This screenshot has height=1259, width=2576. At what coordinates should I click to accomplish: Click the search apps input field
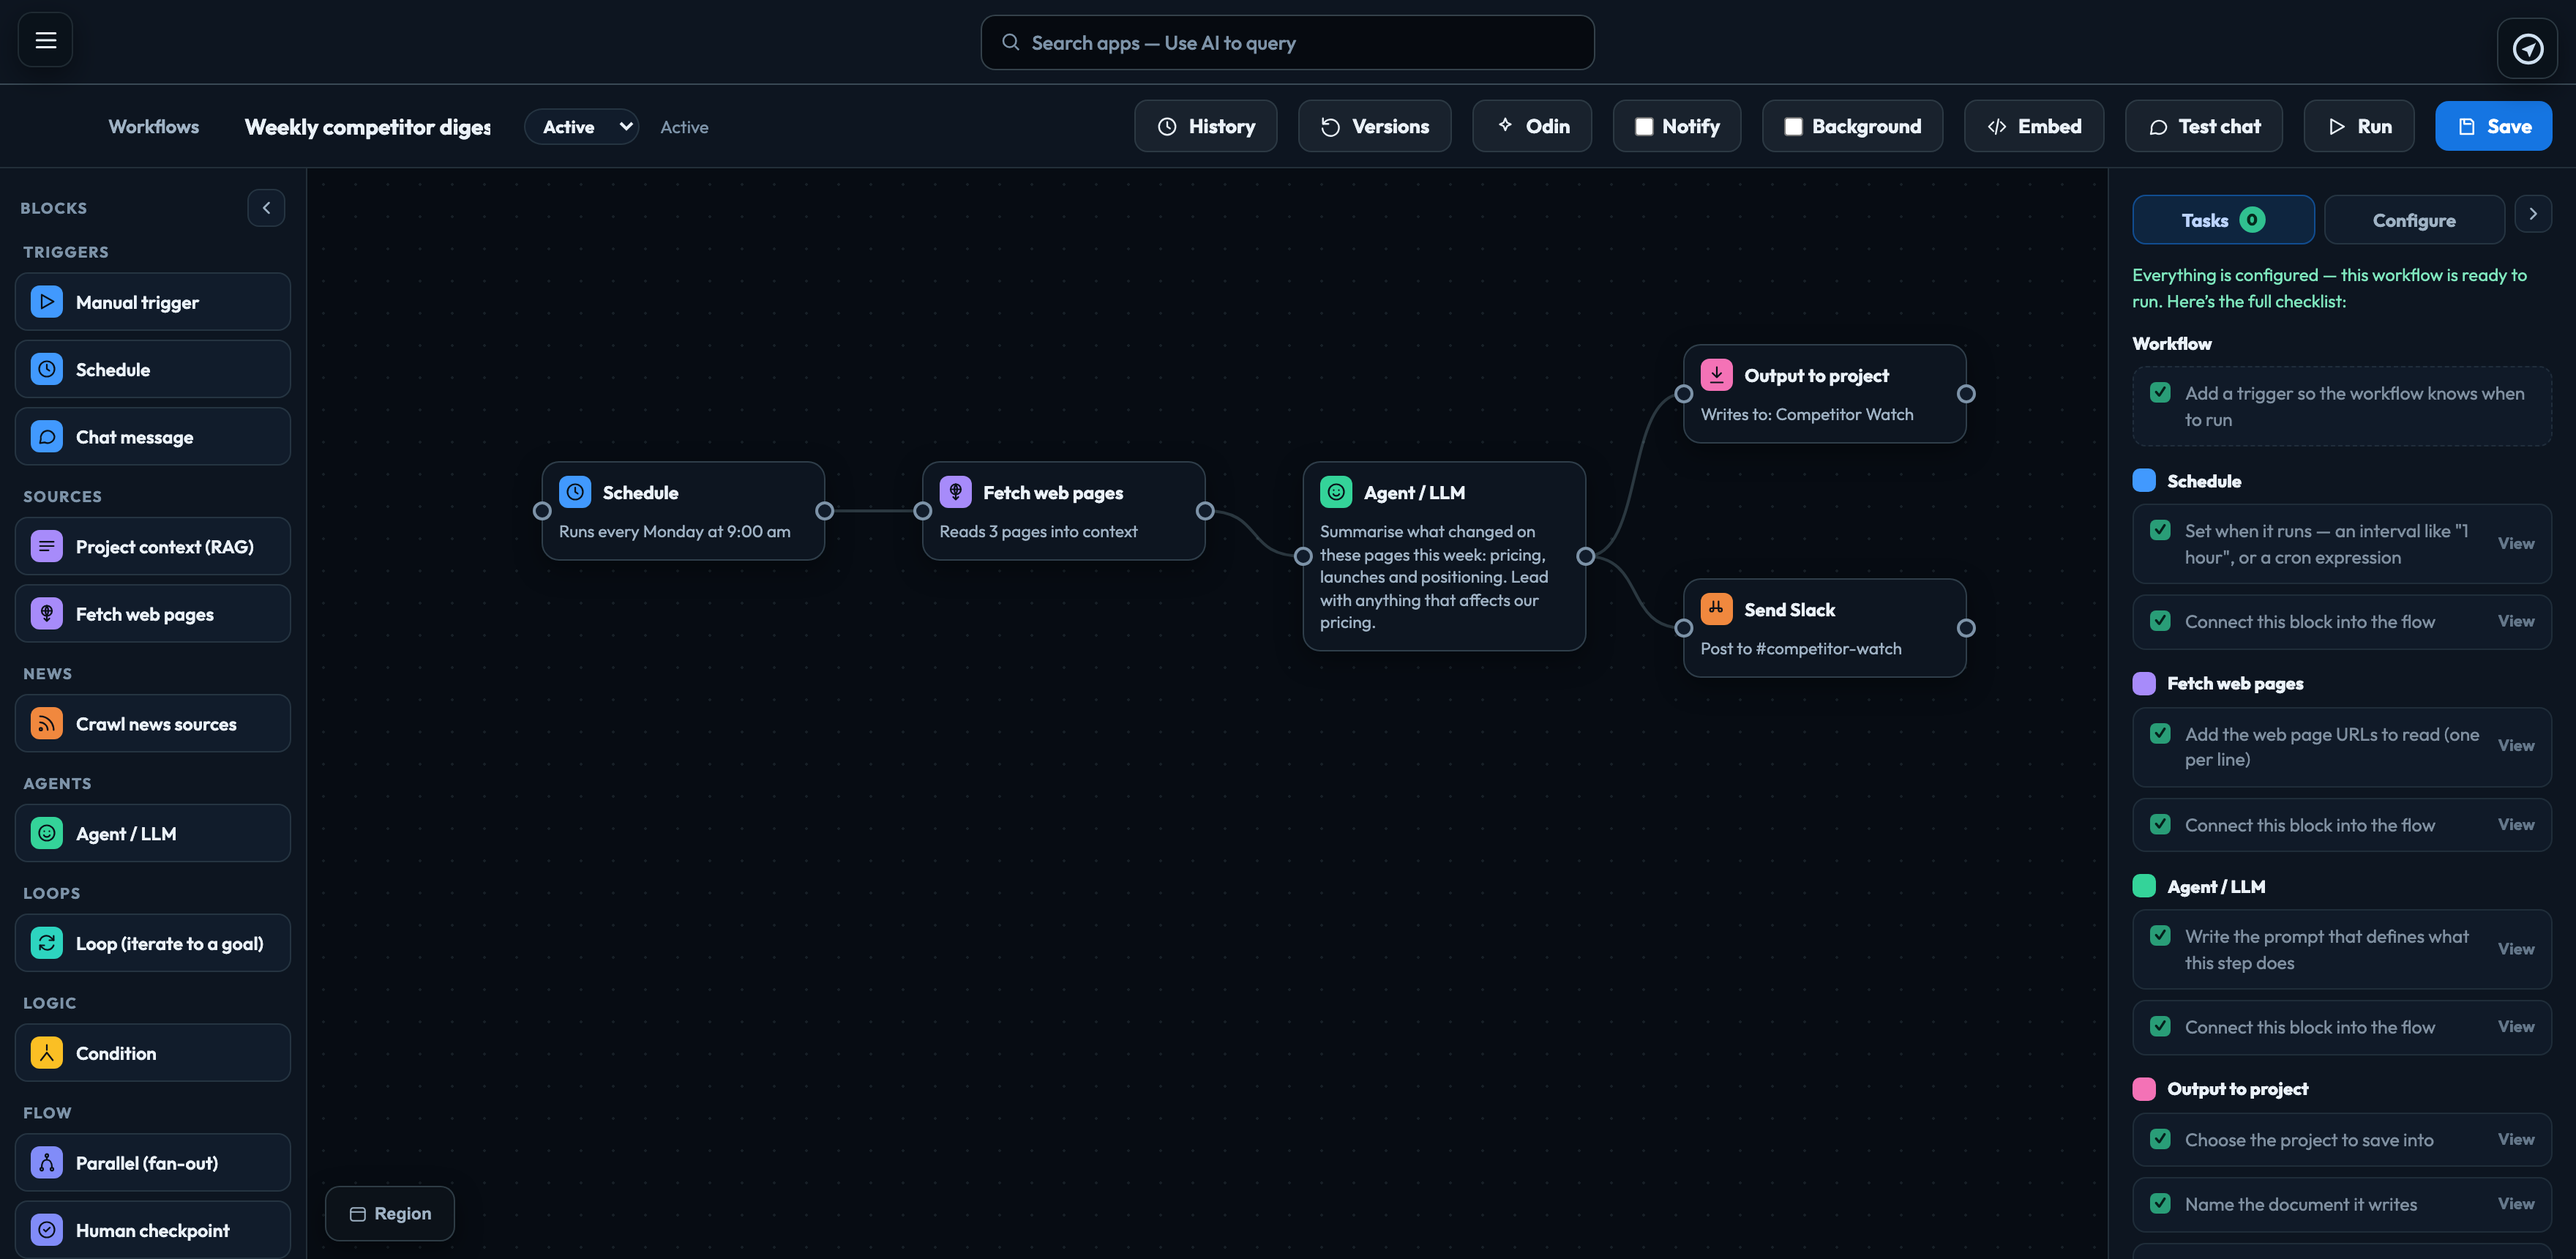pos(1287,42)
